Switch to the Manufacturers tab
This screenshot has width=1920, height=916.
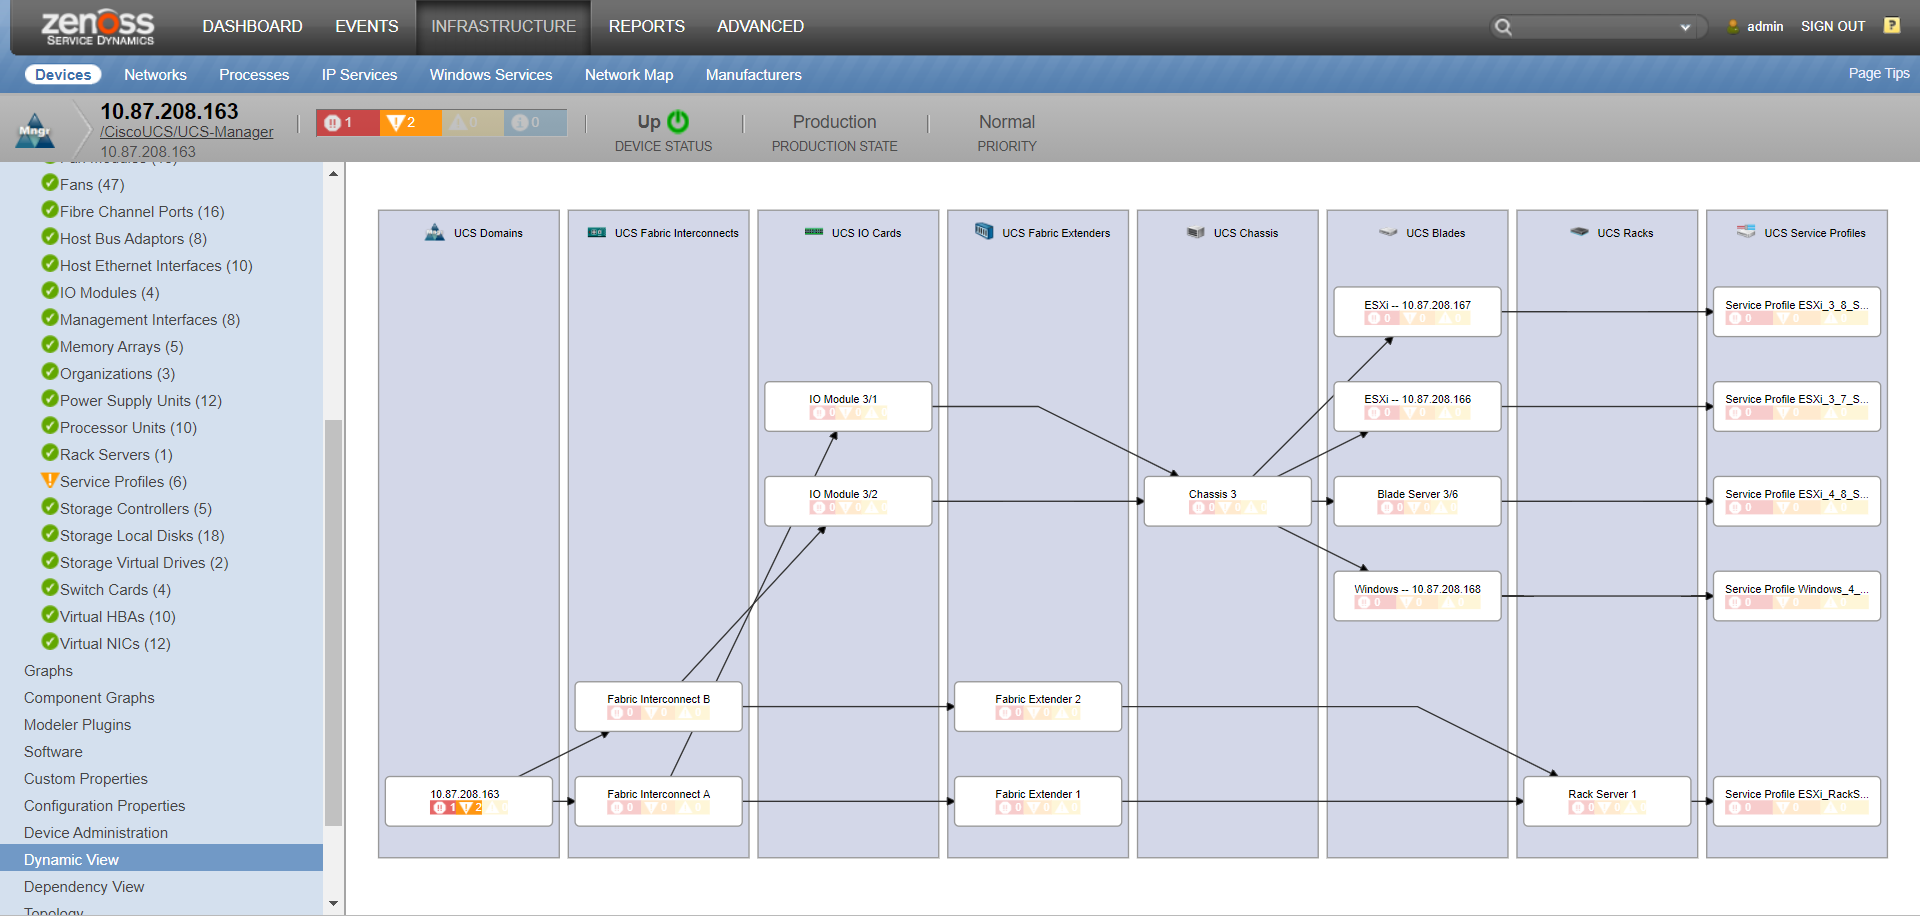pyautogui.click(x=753, y=75)
